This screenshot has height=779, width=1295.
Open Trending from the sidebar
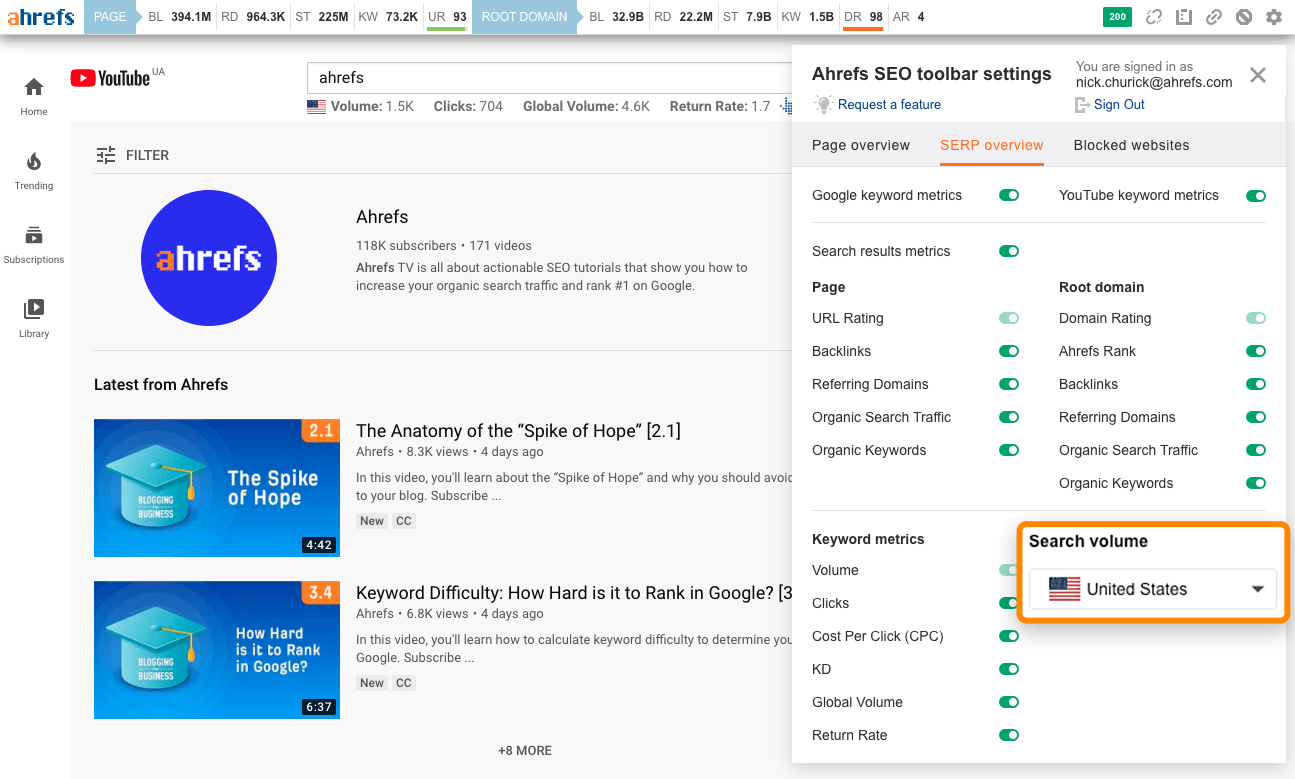(34, 170)
